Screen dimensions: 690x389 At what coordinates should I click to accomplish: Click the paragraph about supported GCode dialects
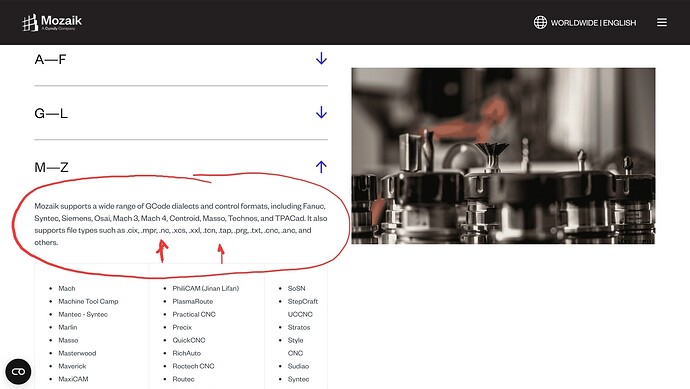coord(181,224)
